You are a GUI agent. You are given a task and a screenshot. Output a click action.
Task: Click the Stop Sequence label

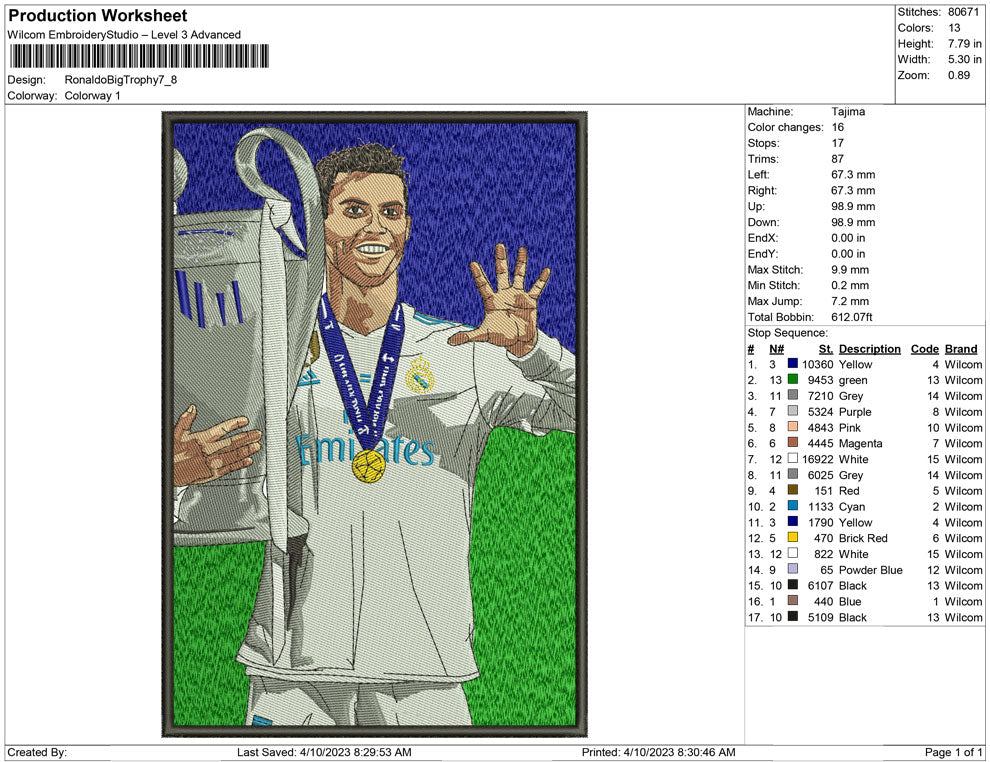[787, 333]
